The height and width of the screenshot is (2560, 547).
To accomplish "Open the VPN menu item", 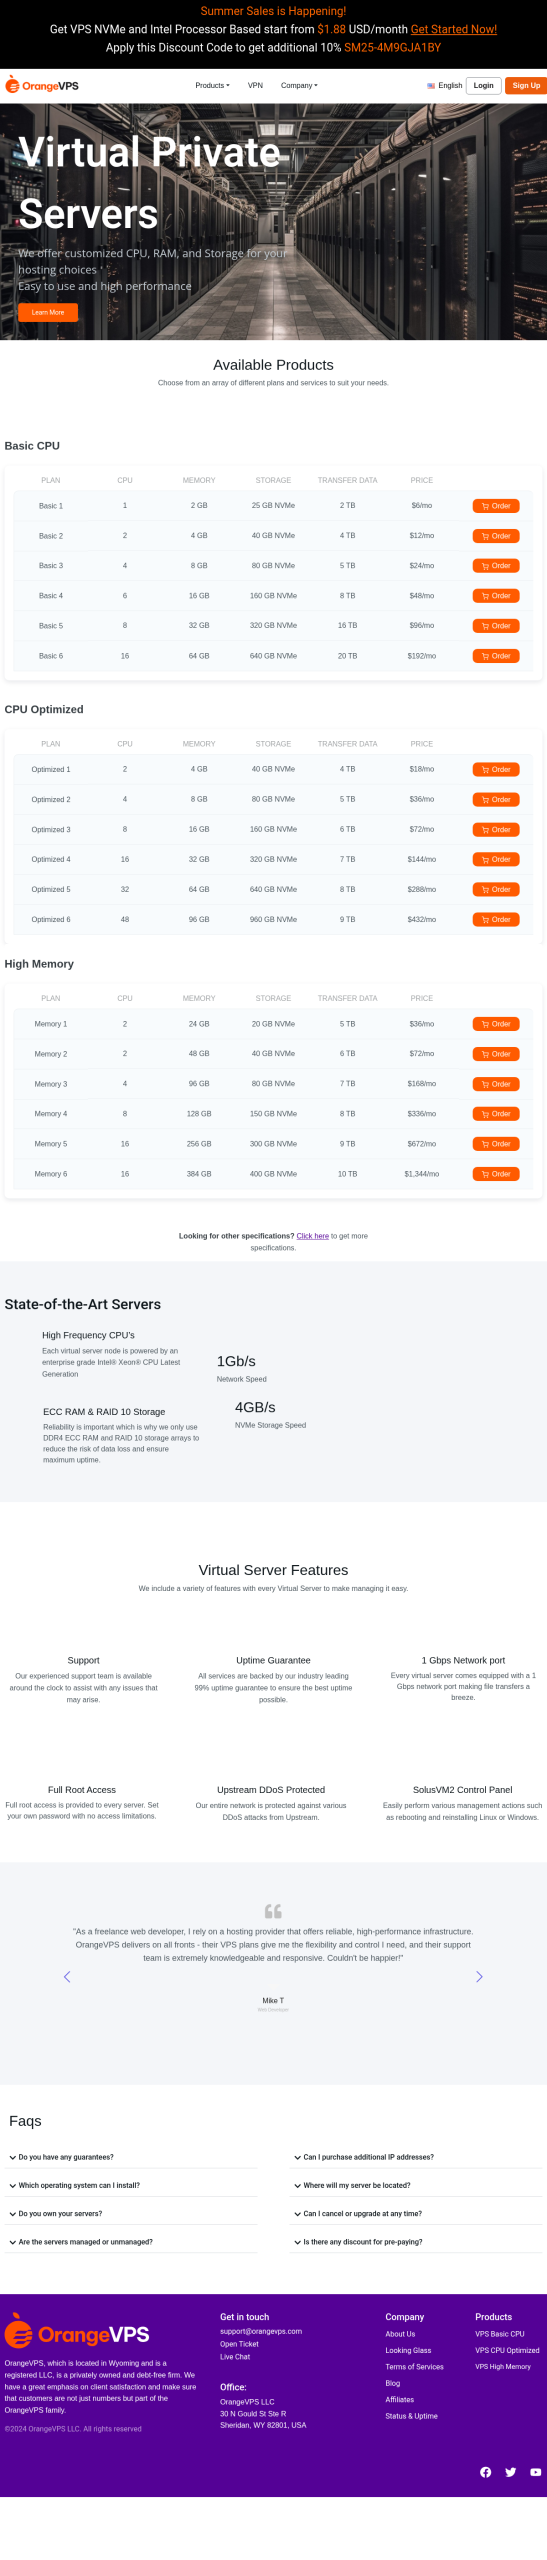I will [255, 86].
